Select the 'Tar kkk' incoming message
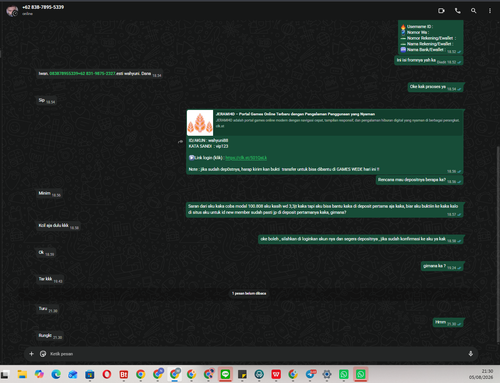Viewport: 500px width, 383px height. [x=50, y=279]
